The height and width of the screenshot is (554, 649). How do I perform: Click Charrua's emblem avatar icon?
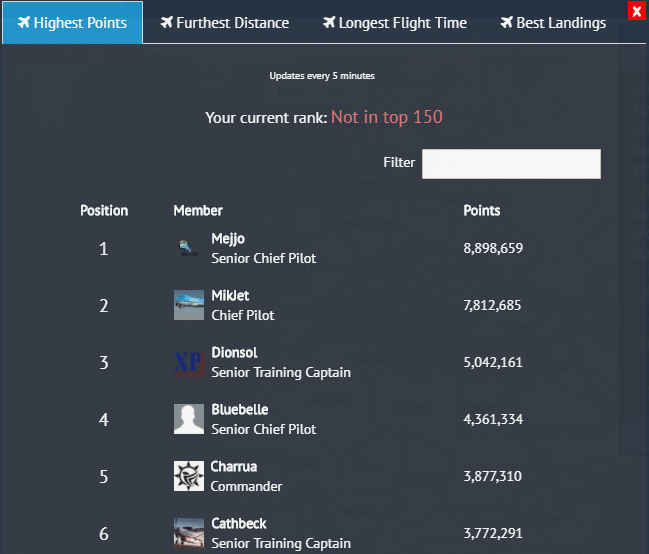(x=189, y=476)
